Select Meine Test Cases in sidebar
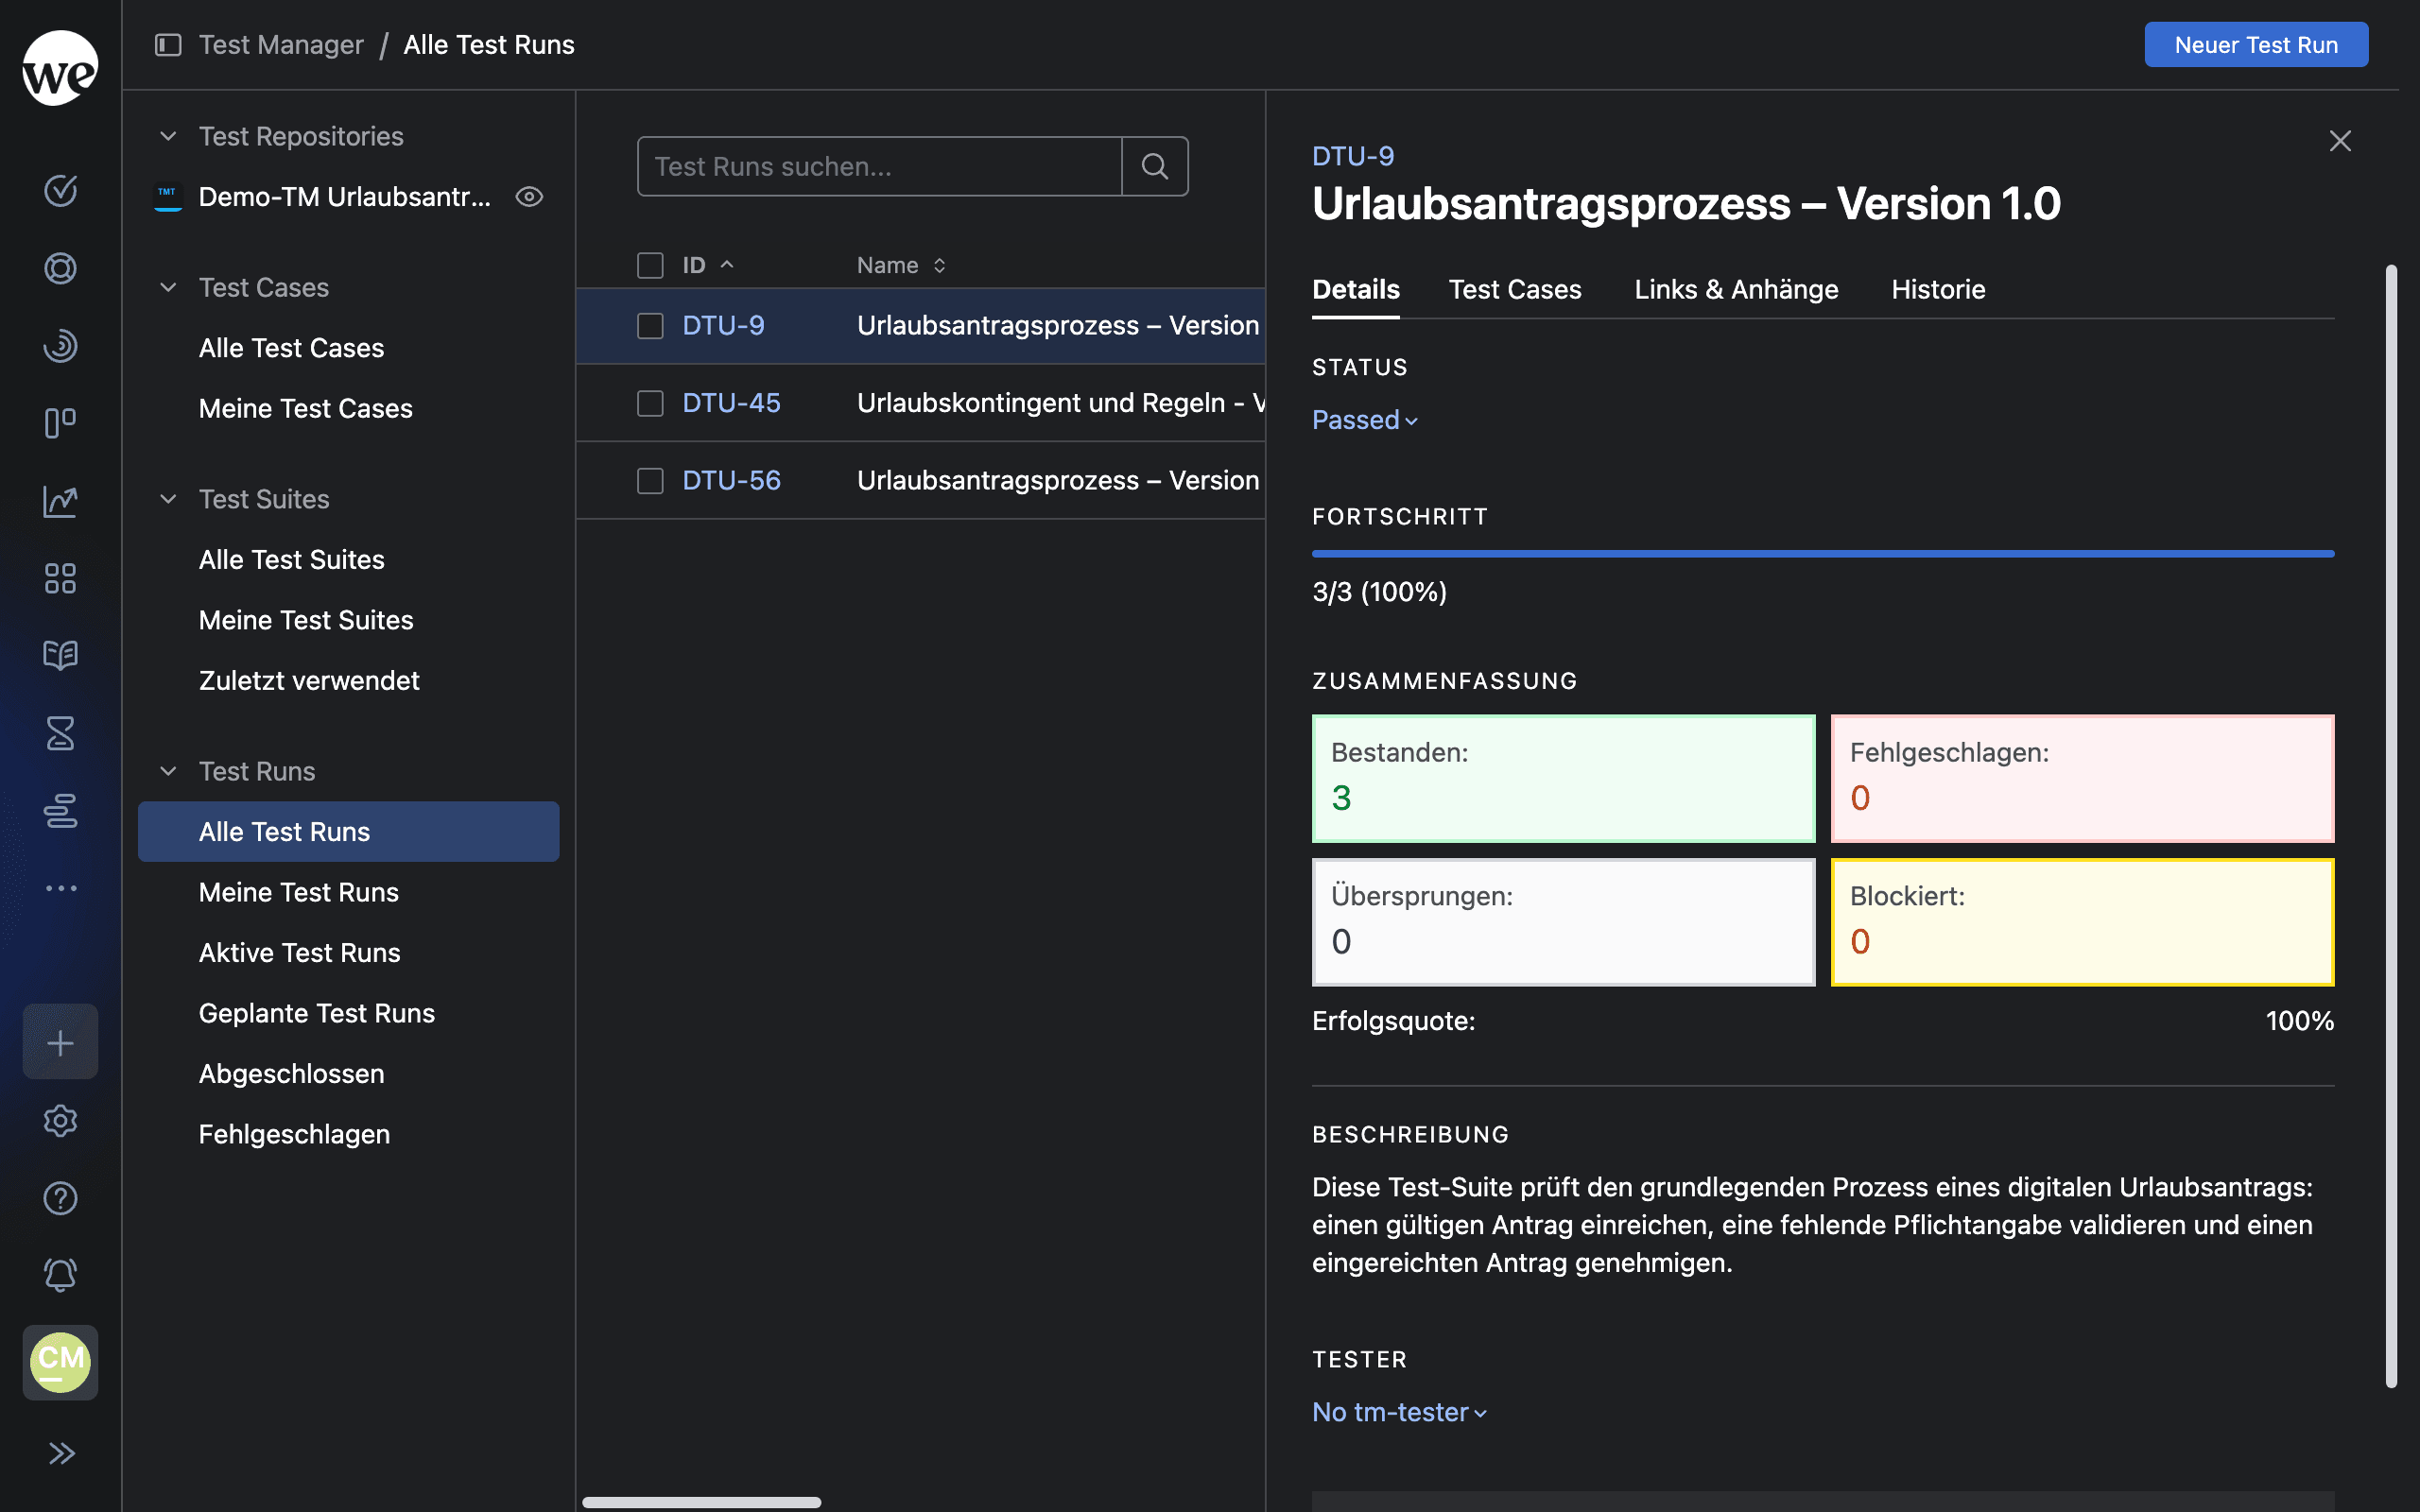This screenshot has height=1512, width=2420. coord(348,408)
